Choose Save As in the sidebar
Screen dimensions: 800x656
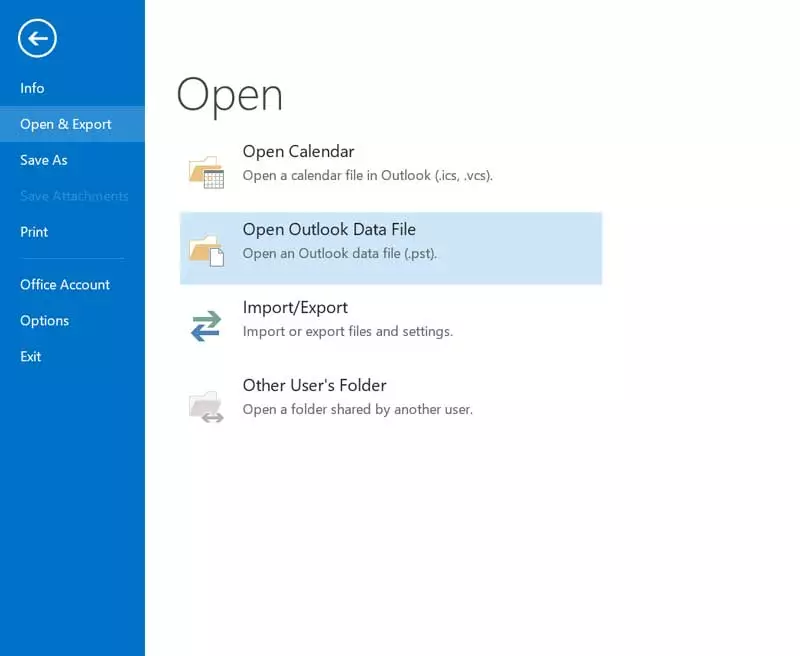[44, 160]
